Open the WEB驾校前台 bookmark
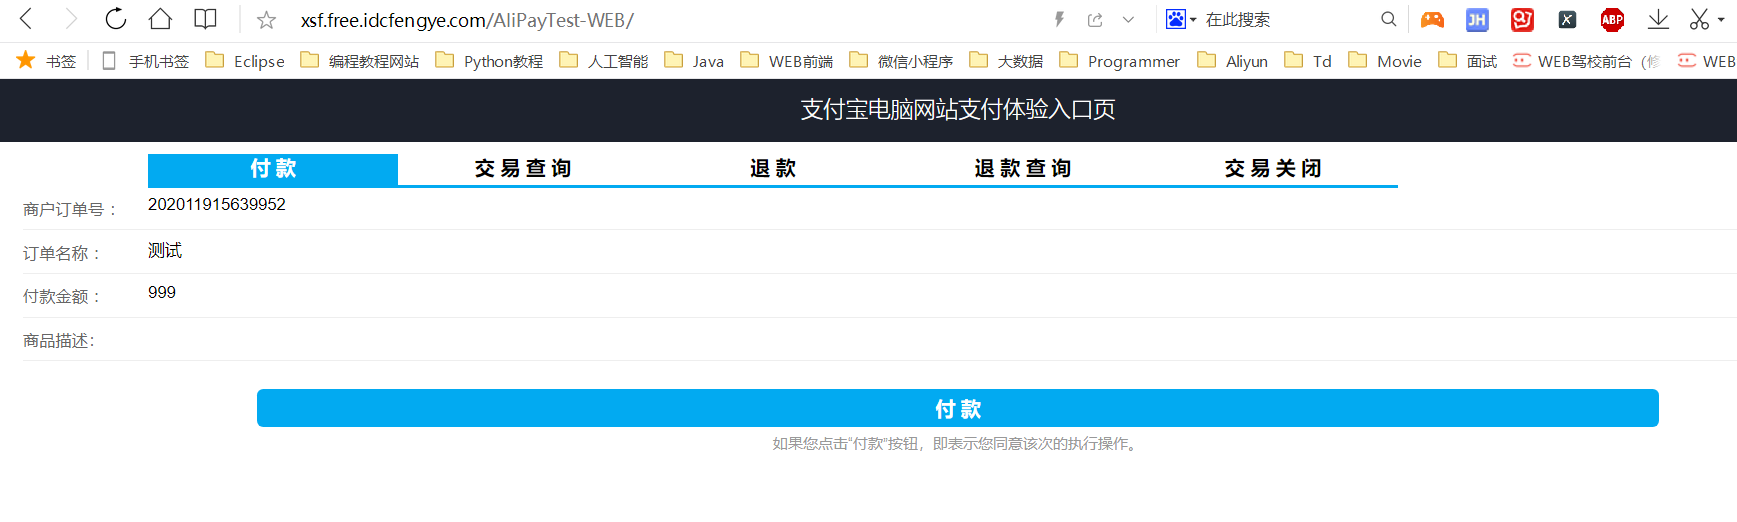This screenshot has height=522, width=1737. tap(1585, 61)
